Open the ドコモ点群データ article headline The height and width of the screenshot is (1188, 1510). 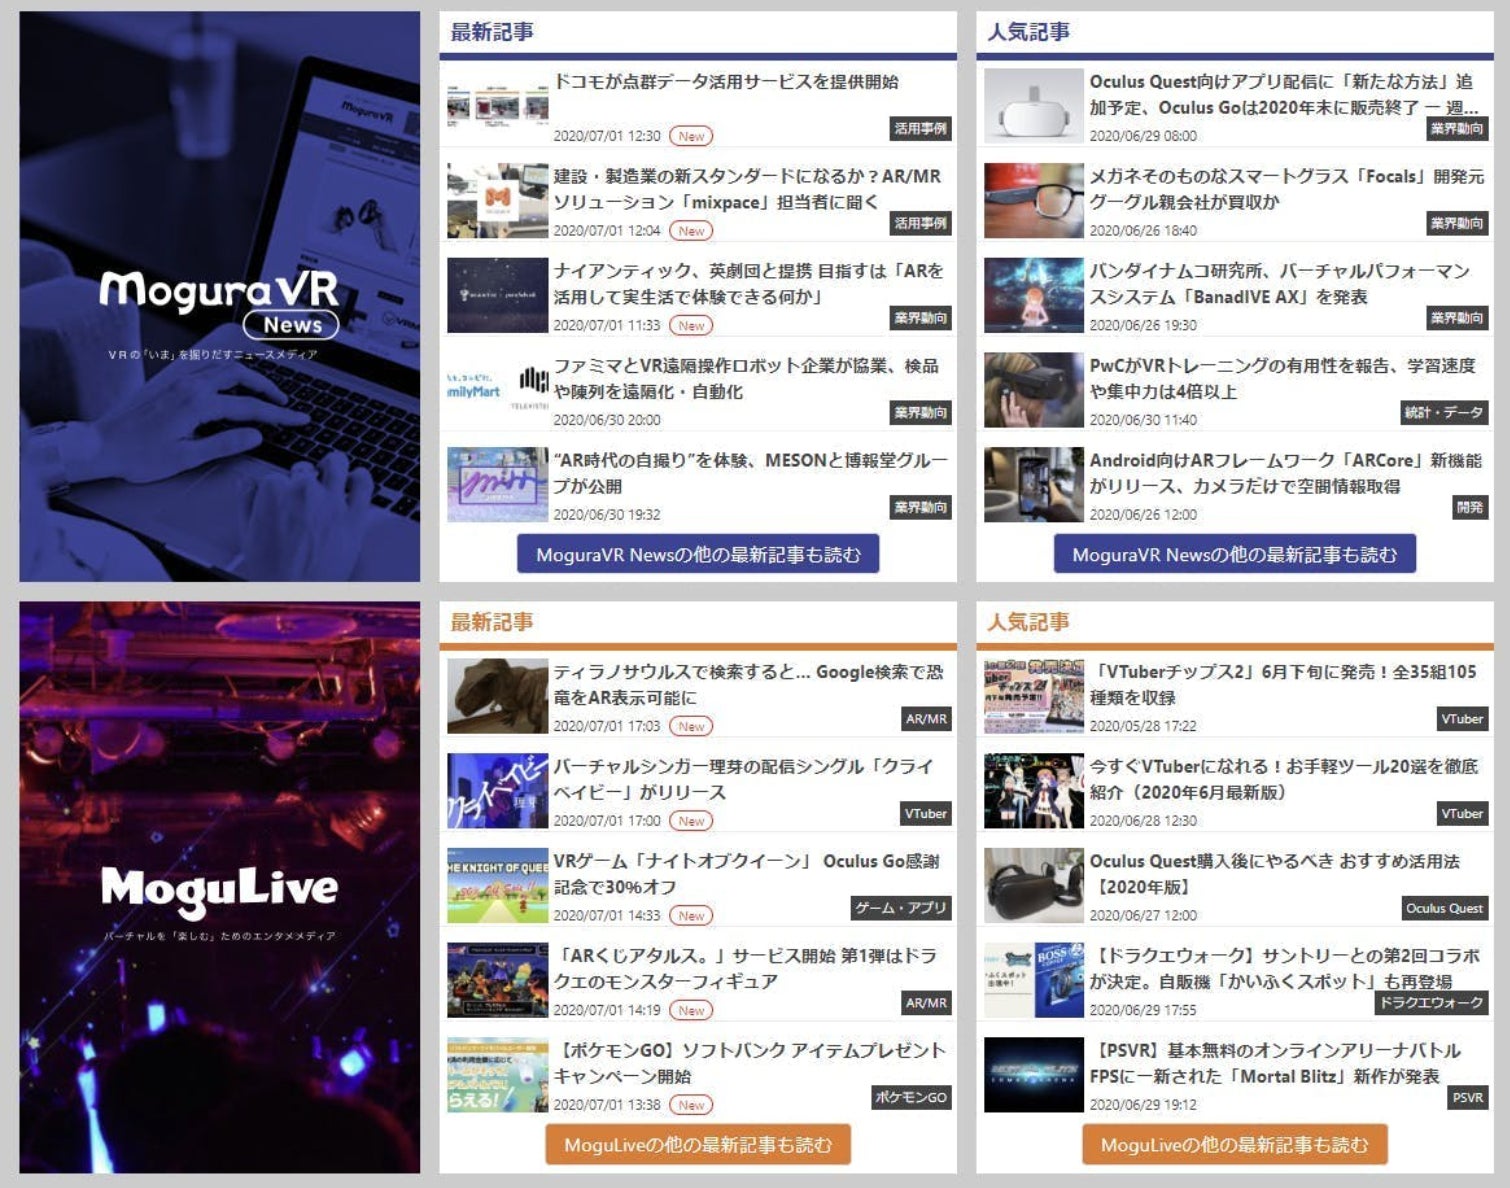726,82
